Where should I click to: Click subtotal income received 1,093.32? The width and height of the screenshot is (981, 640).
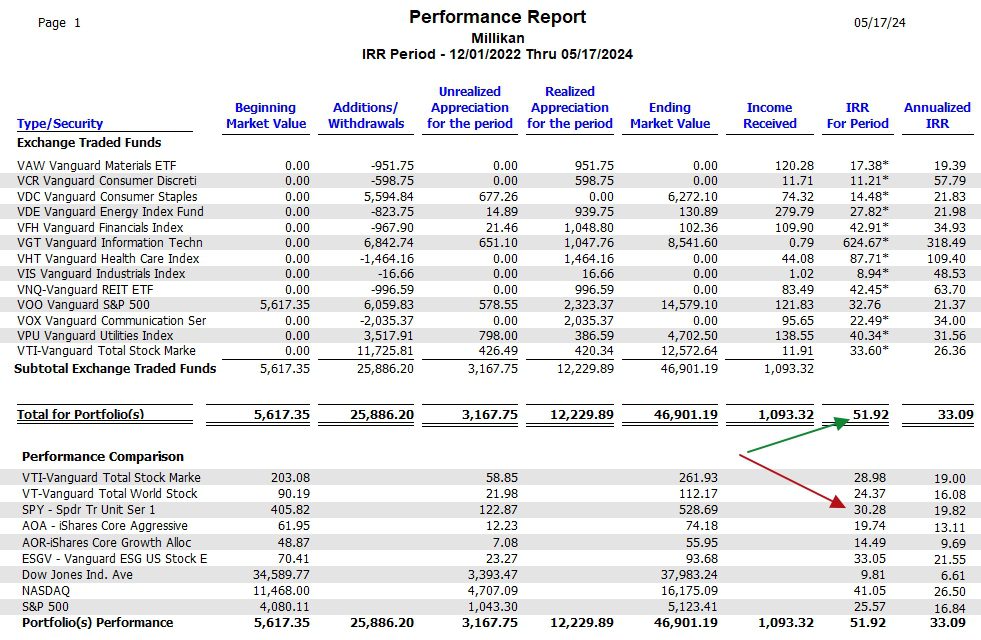(x=788, y=368)
